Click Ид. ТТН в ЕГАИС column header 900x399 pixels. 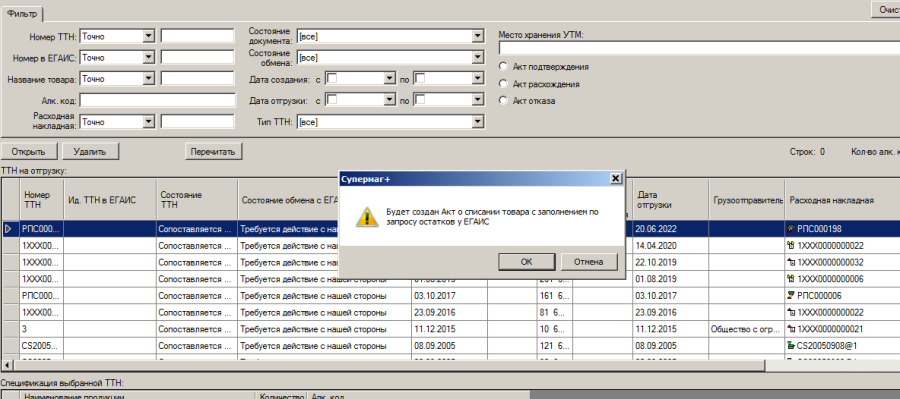[110, 200]
